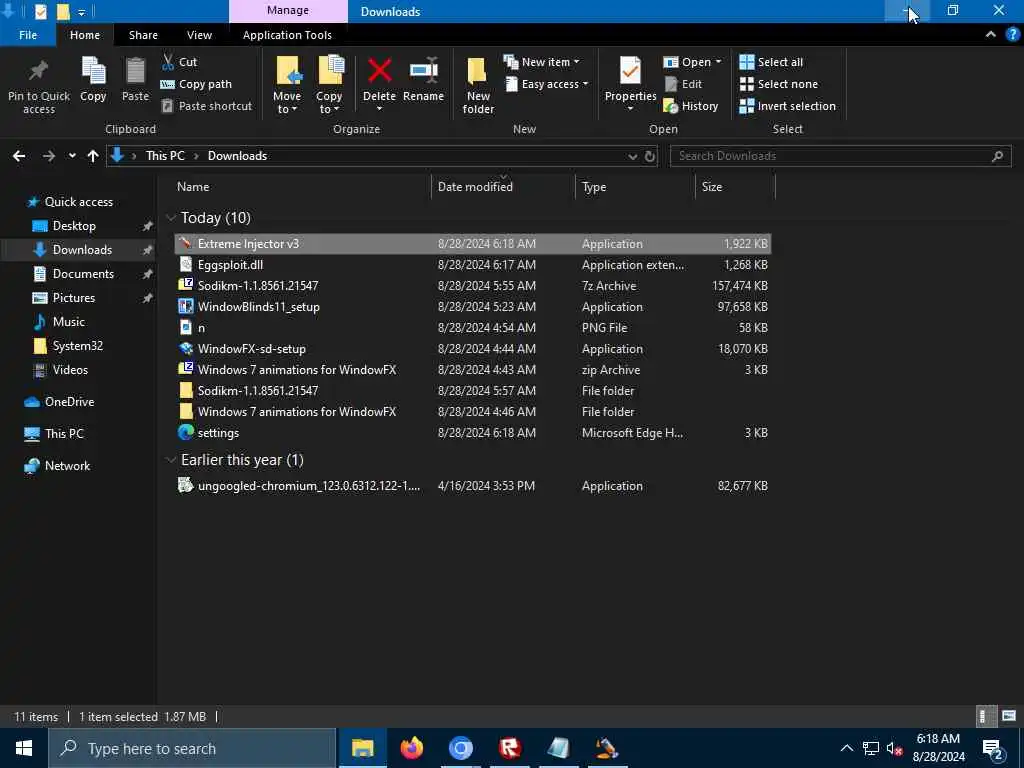Open System32 folder in the sidebar

78,345
